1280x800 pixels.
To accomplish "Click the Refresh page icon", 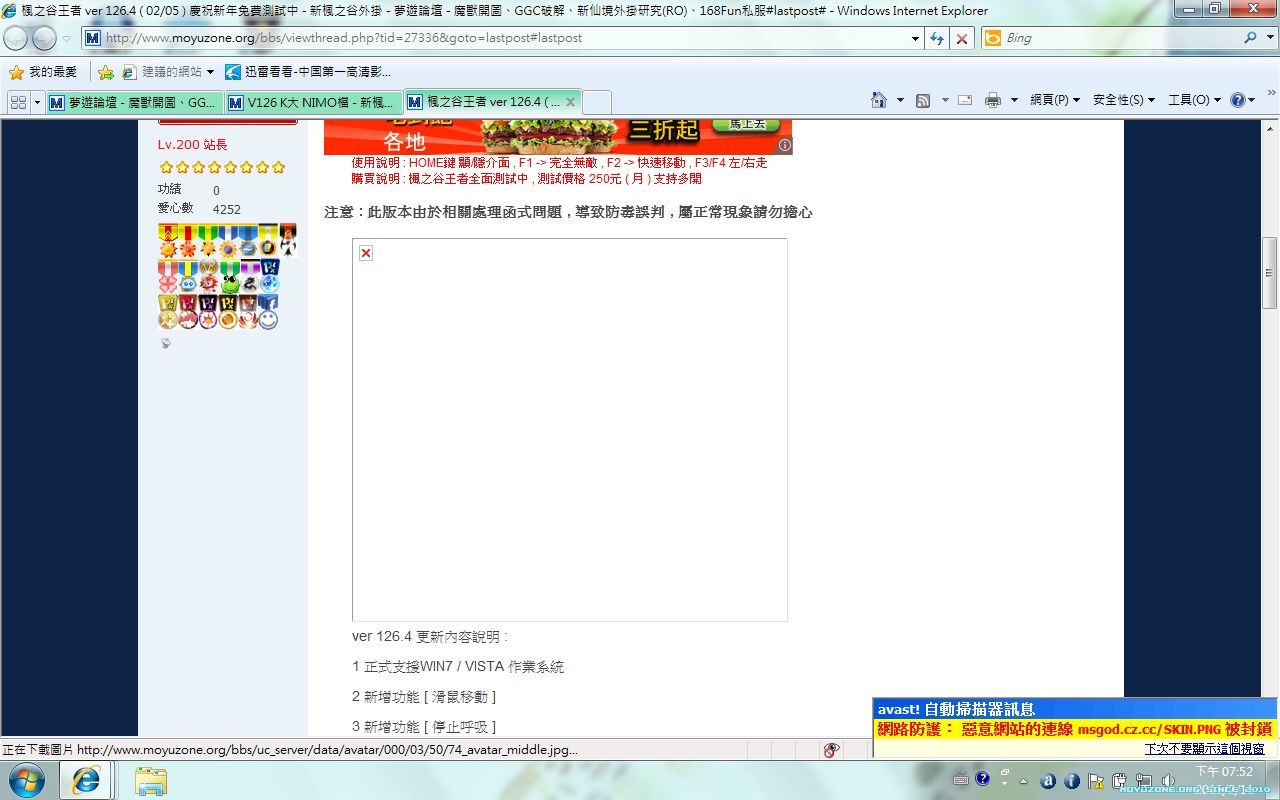I will [x=937, y=38].
